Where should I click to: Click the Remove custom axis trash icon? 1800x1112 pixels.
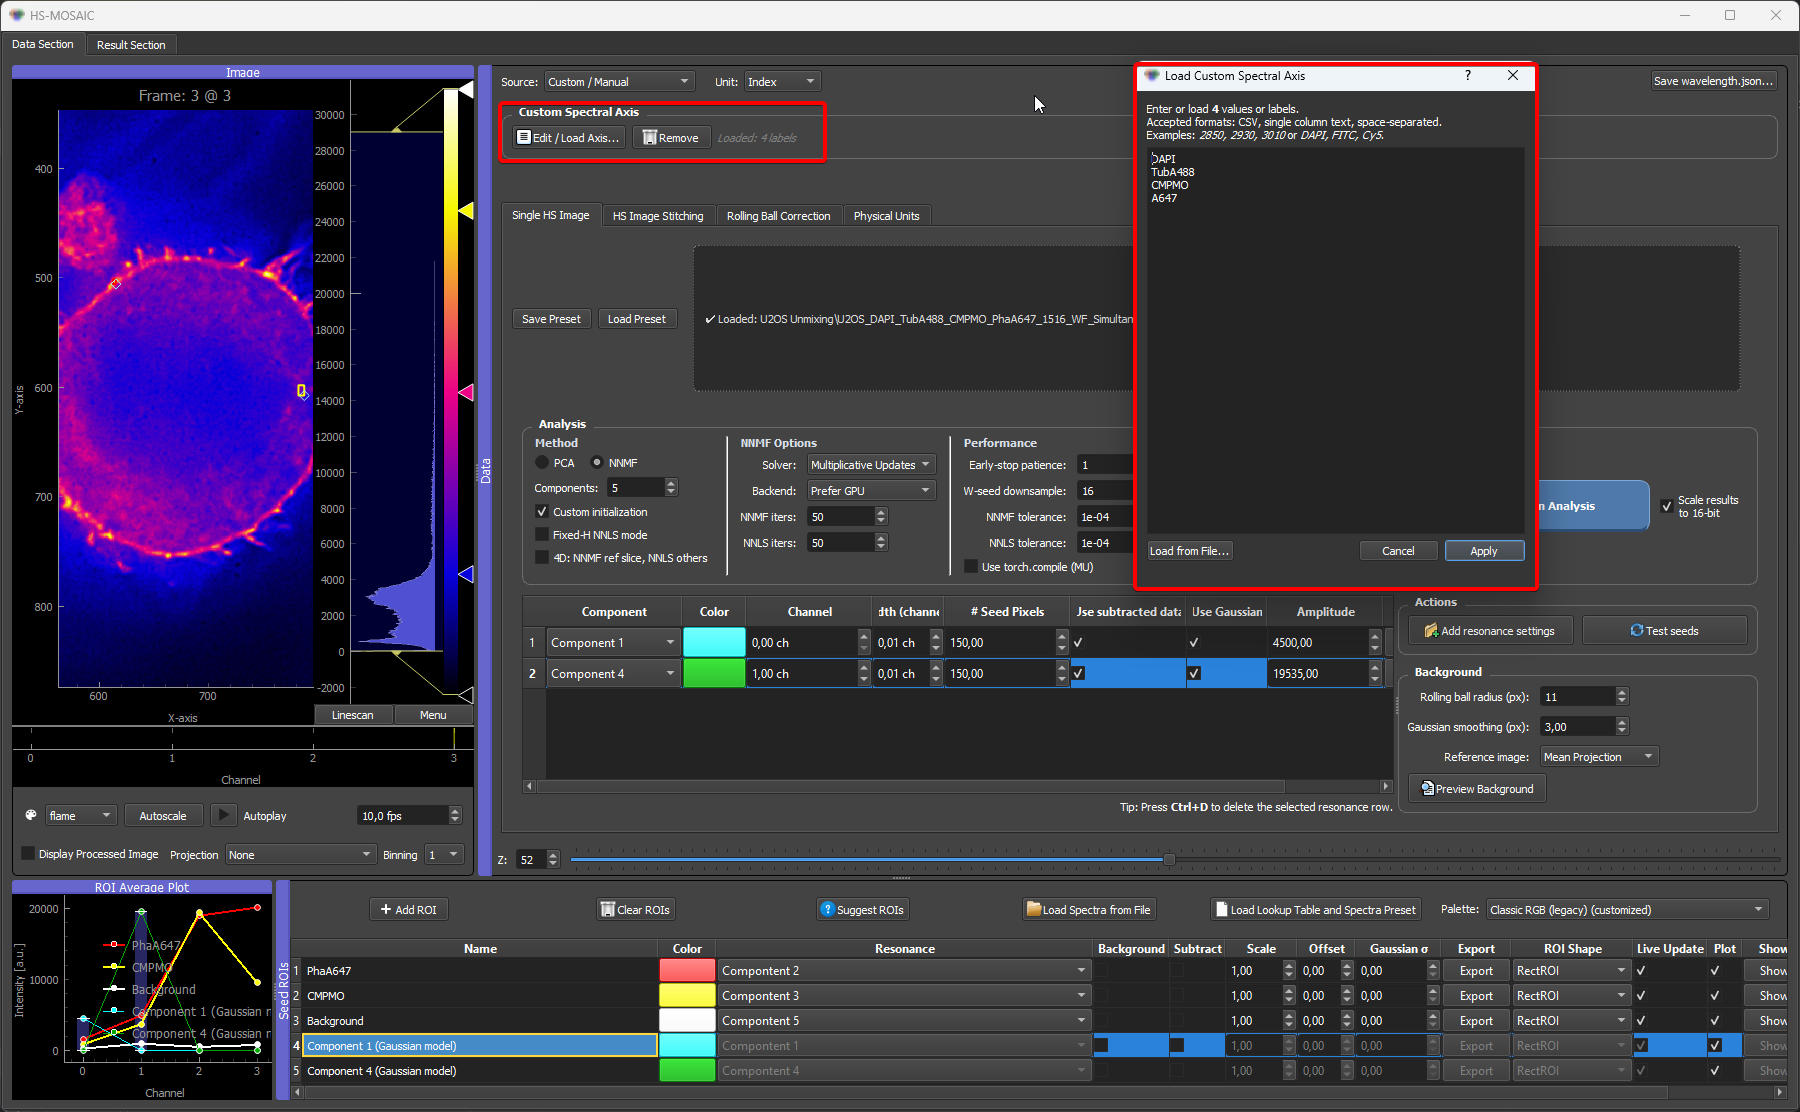pos(649,138)
